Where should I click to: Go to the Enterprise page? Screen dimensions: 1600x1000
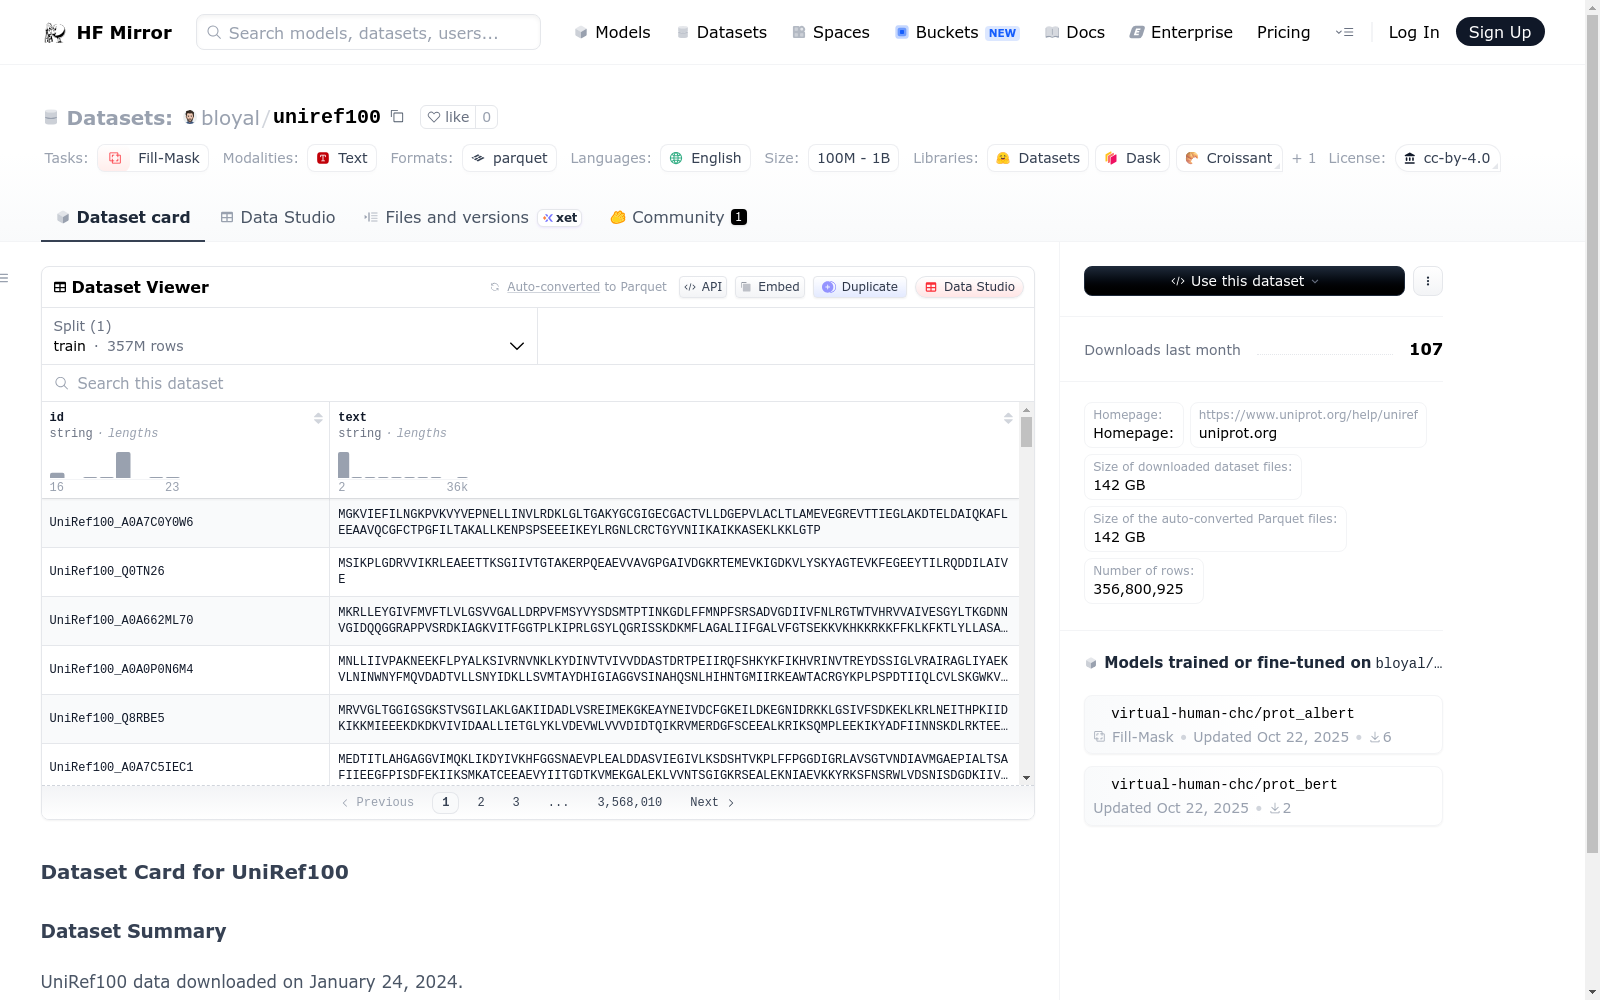coord(1180,32)
